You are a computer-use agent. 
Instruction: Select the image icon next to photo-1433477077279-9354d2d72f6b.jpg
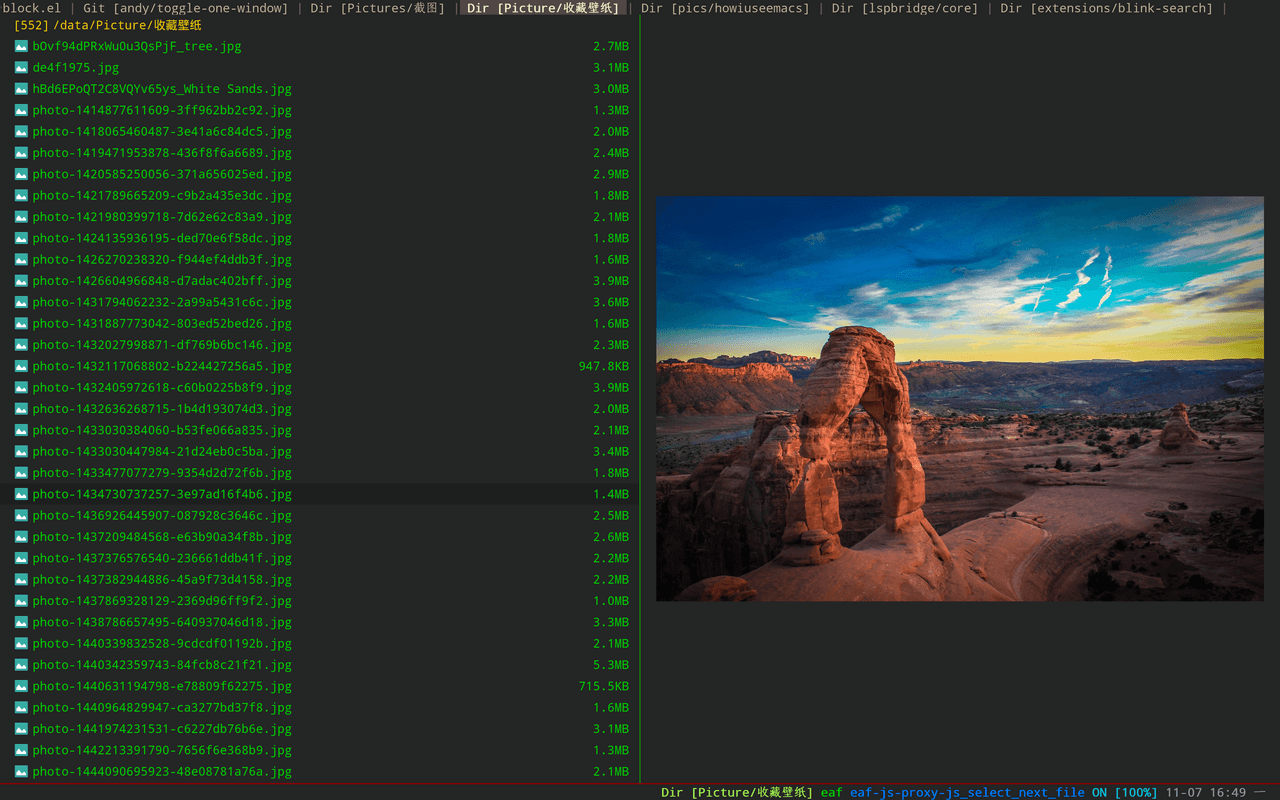click(x=21, y=473)
